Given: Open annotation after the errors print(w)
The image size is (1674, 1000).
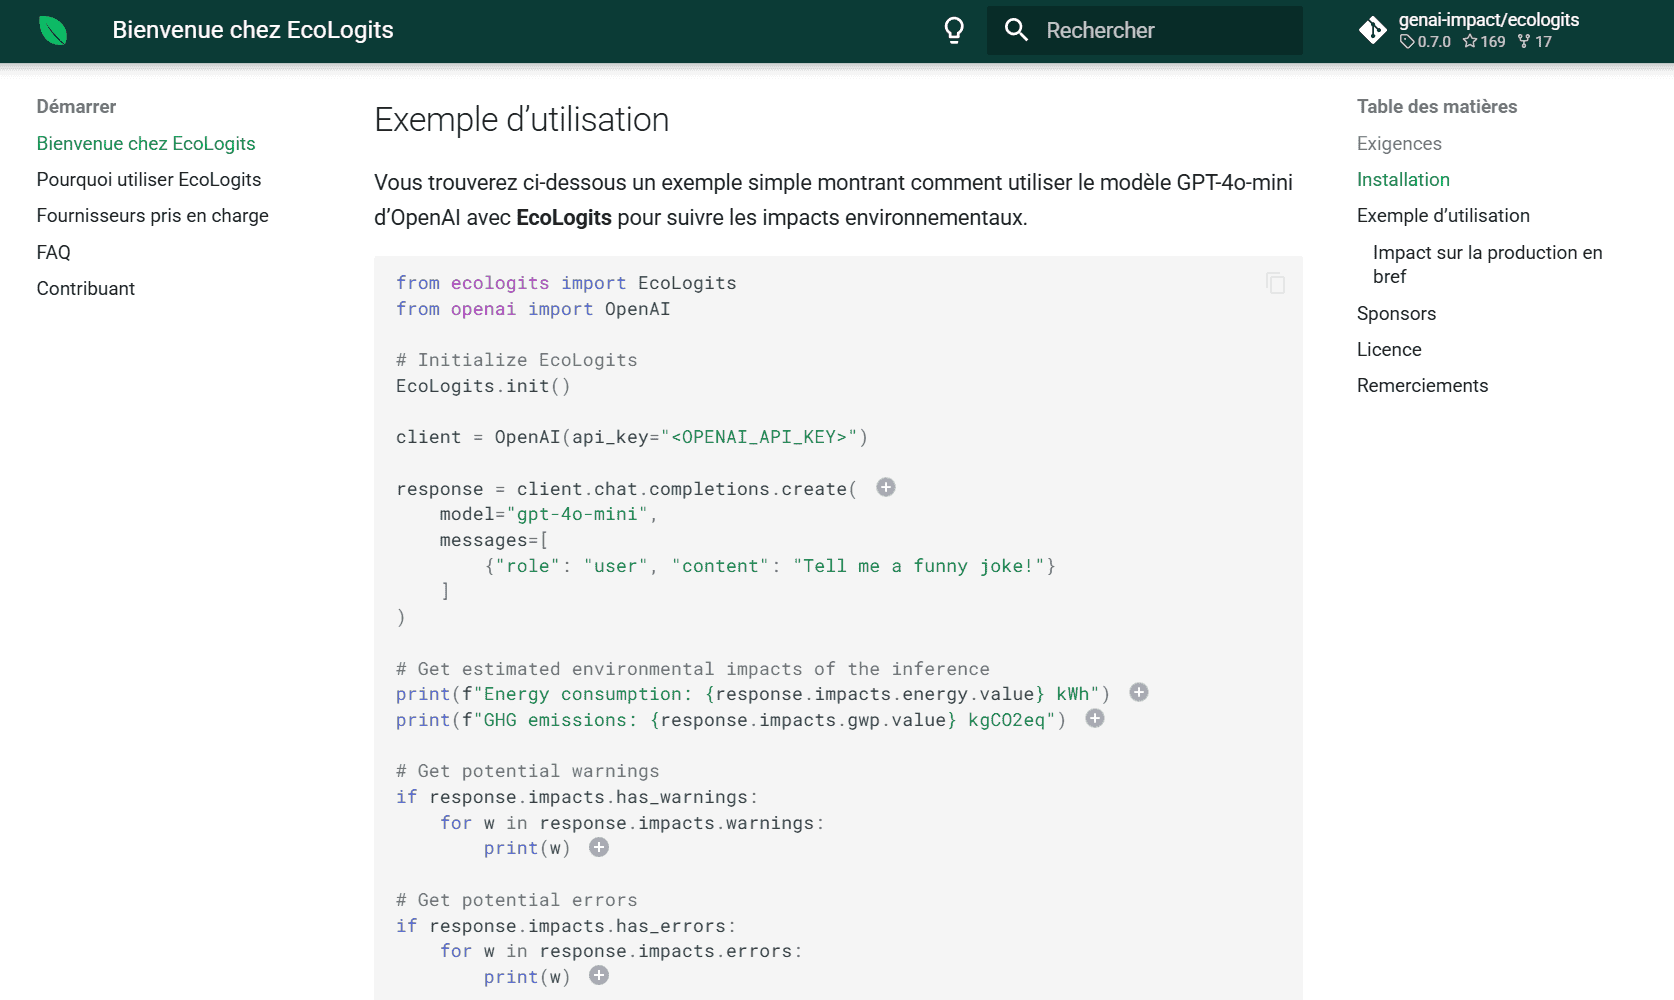Looking at the screenshot, I should coord(599,976).
